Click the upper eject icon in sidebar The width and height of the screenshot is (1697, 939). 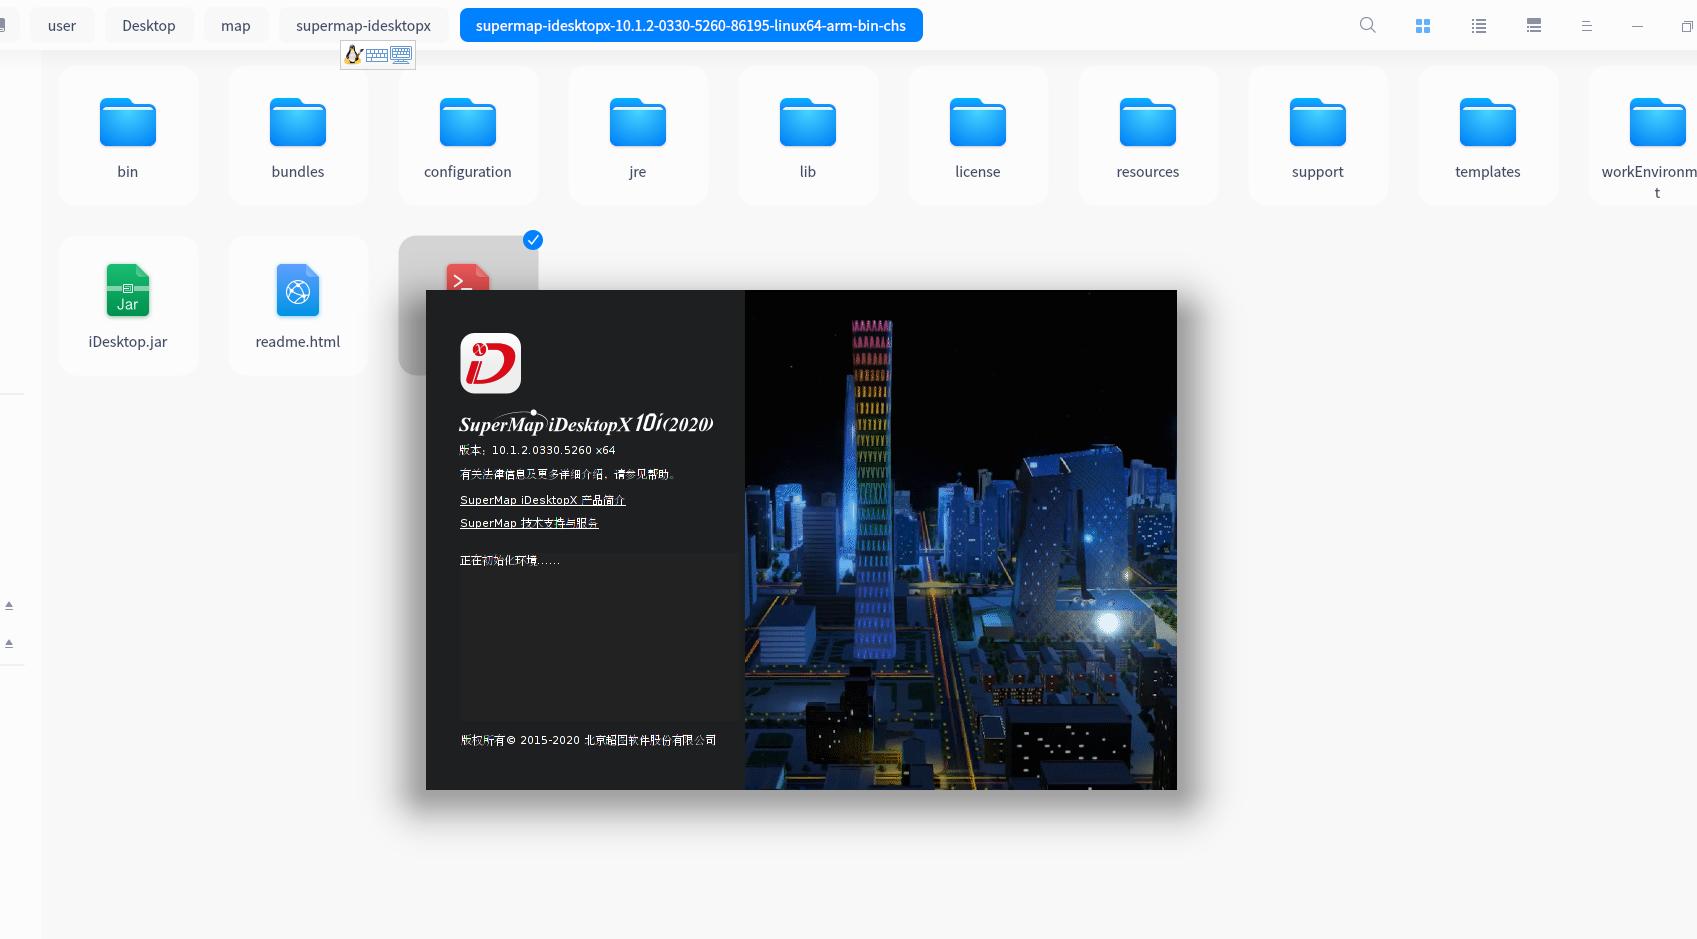coord(9,605)
